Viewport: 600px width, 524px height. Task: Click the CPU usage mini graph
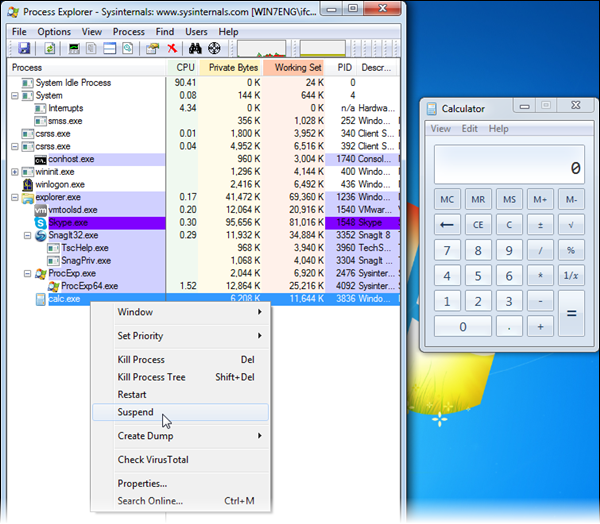pos(261,49)
